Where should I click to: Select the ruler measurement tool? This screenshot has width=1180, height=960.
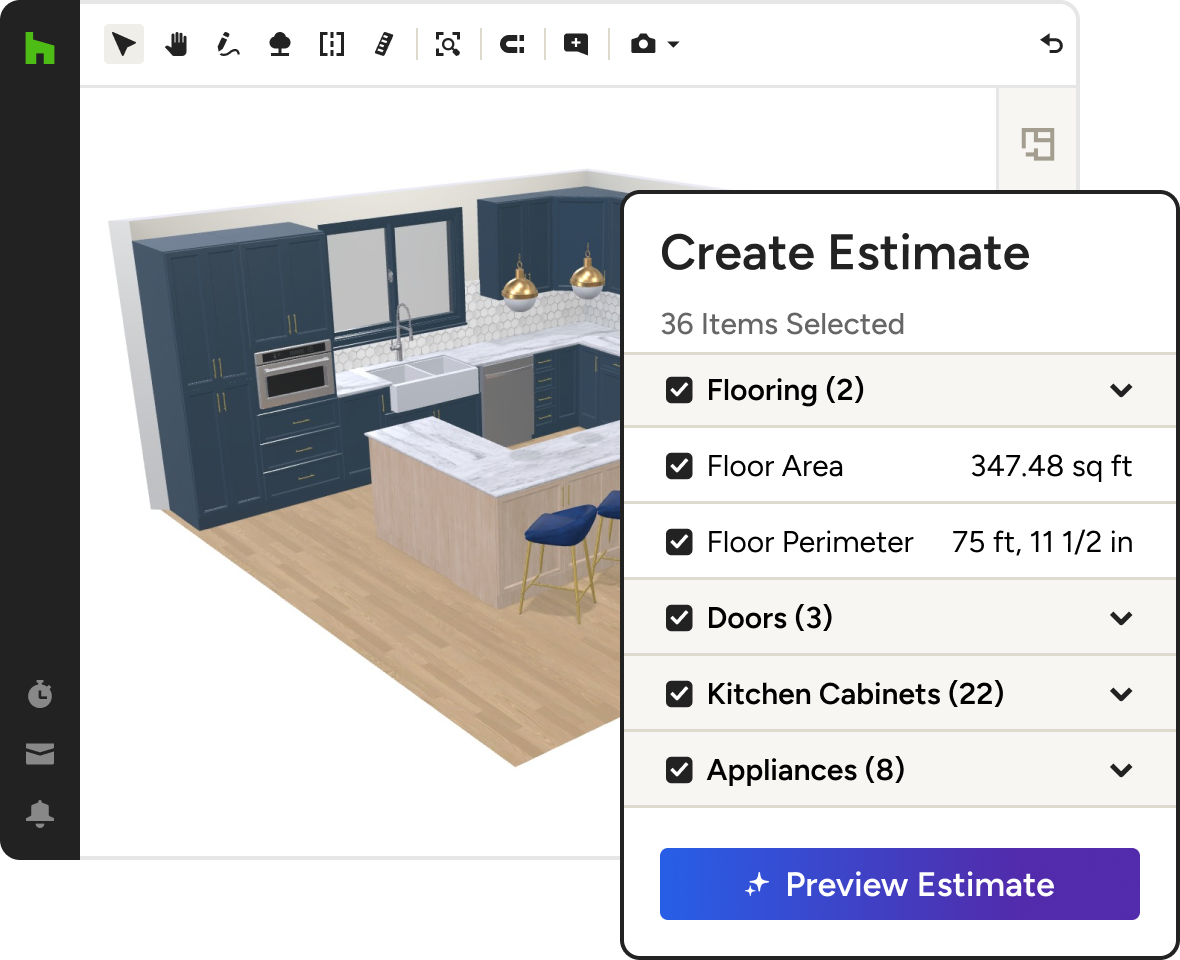click(x=385, y=44)
